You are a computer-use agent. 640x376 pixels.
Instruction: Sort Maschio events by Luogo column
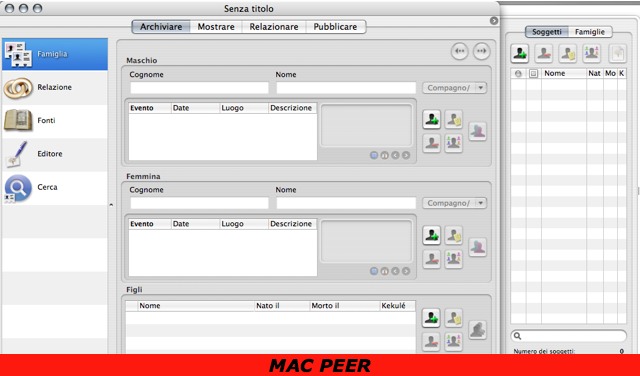click(244, 108)
